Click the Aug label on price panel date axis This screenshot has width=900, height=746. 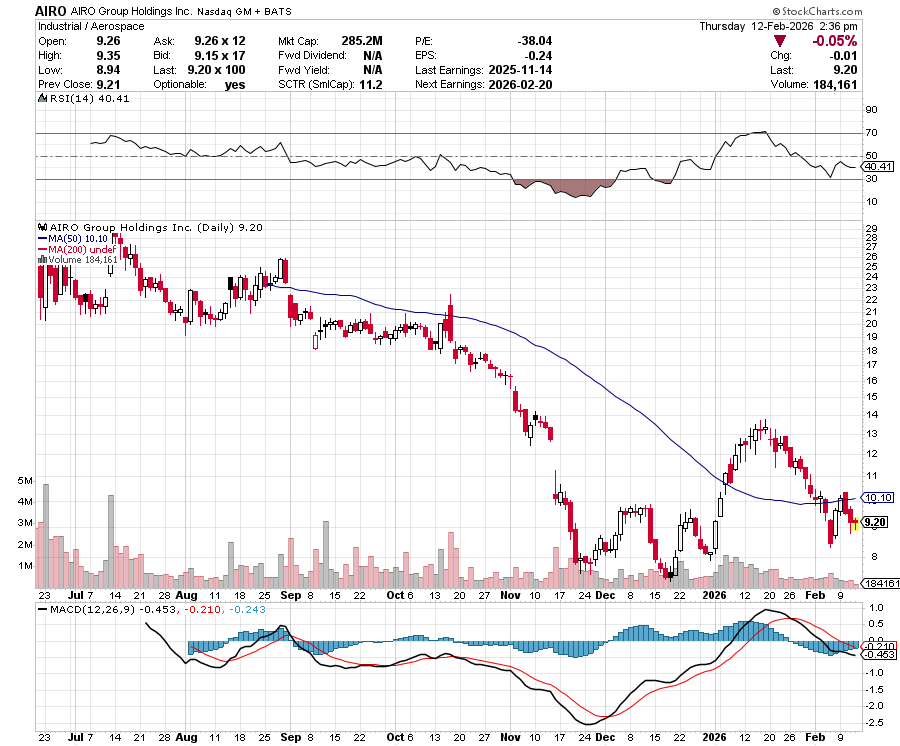coord(186,595)
